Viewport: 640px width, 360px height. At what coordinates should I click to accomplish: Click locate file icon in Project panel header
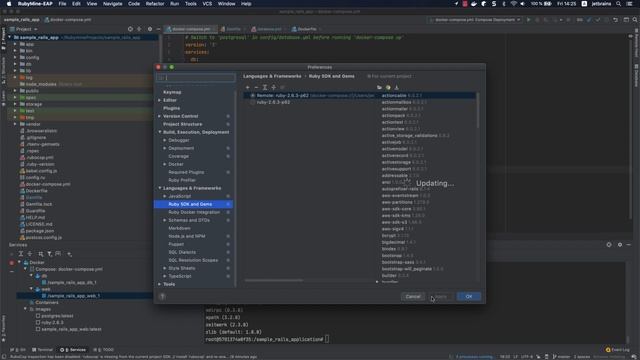point(130,29)
